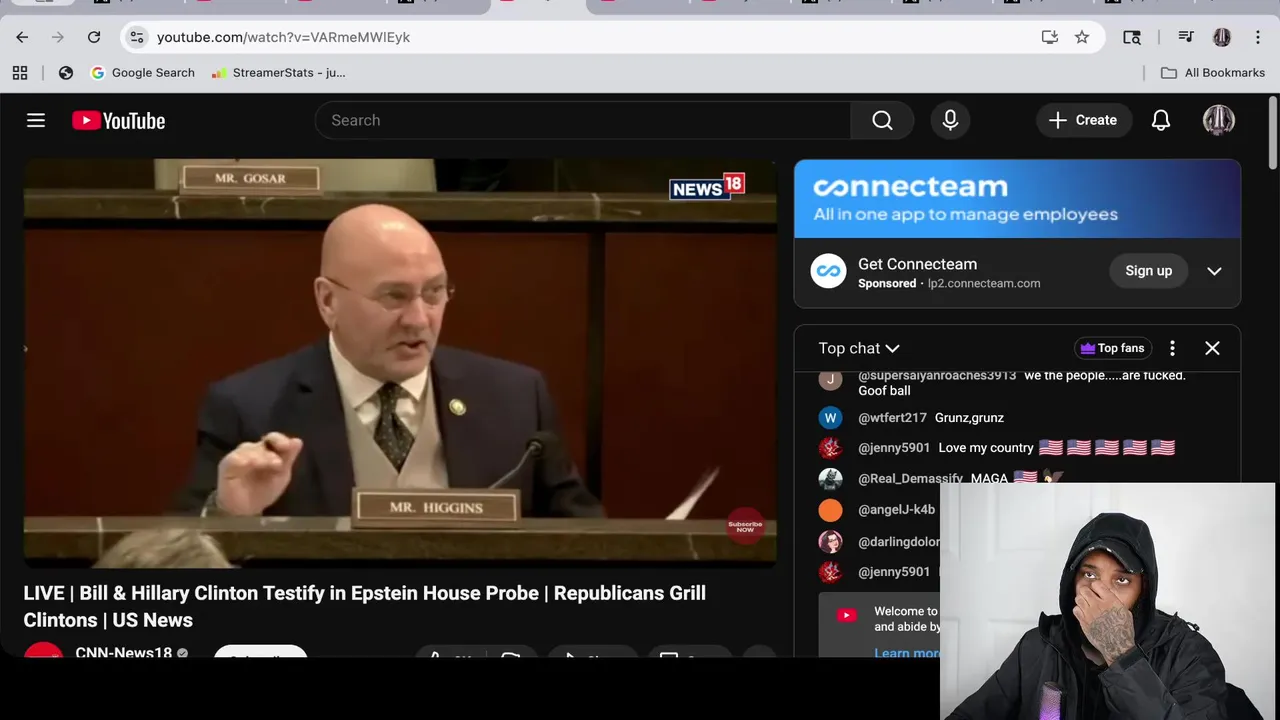Open the Google Search bookmark
Screen dimensions: 1280x720
click(143, 72)
